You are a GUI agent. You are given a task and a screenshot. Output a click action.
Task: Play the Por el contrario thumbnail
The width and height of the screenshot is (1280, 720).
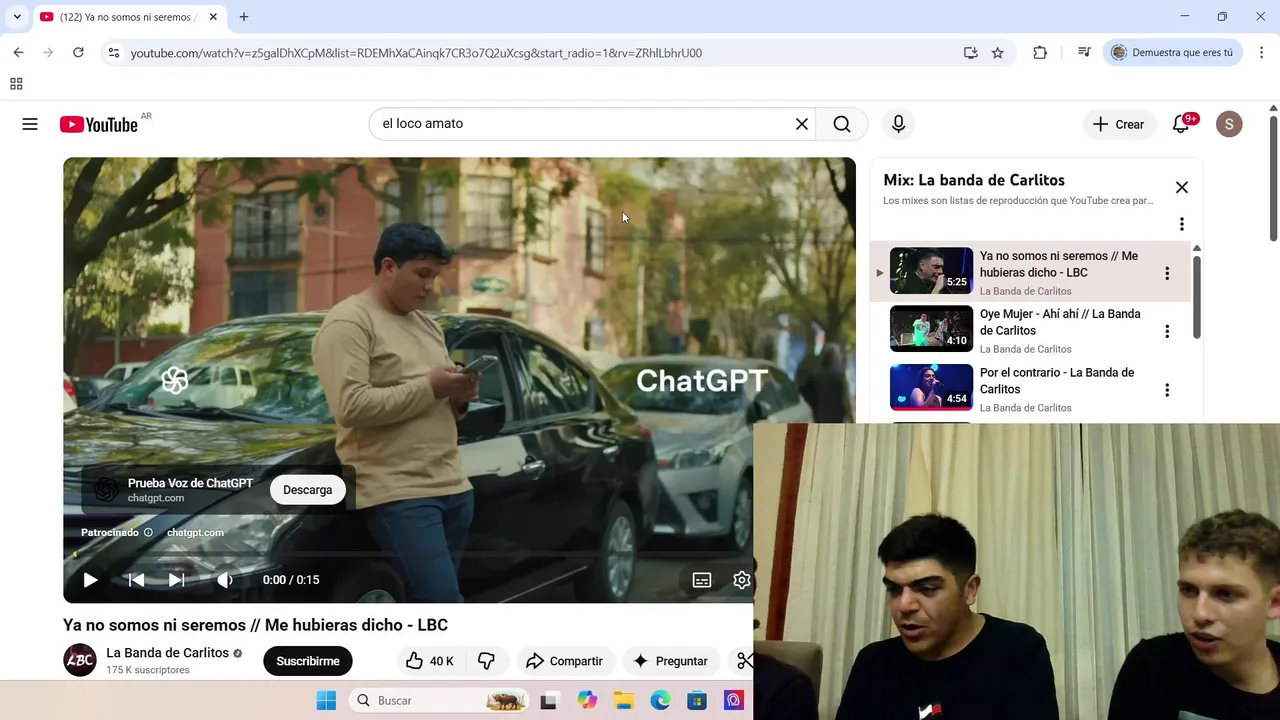pos(931,387)
